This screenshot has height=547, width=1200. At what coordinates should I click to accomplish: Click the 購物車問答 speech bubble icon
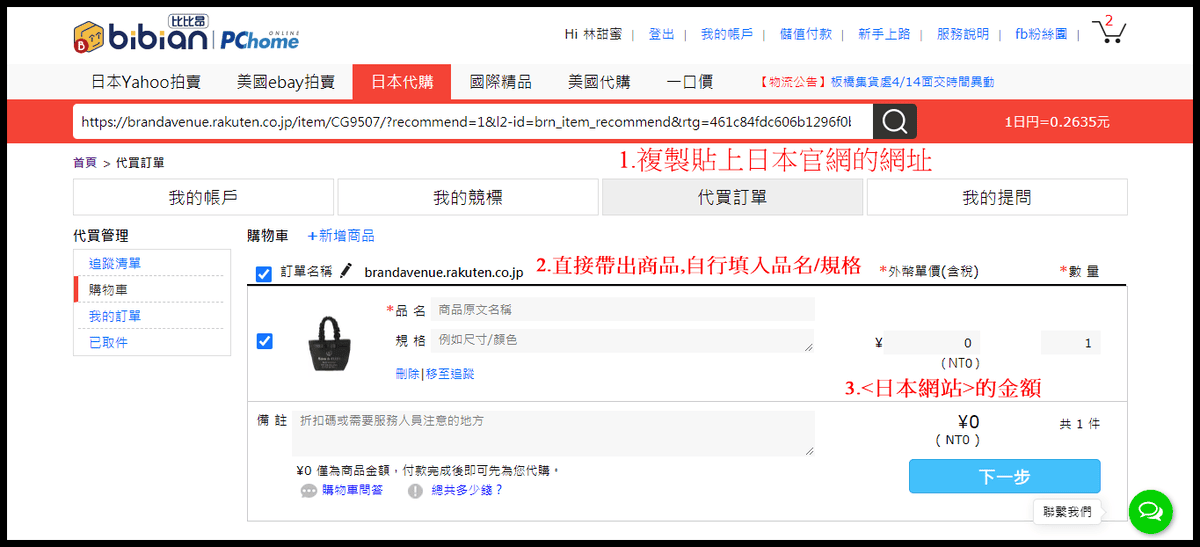pos(309,491)
